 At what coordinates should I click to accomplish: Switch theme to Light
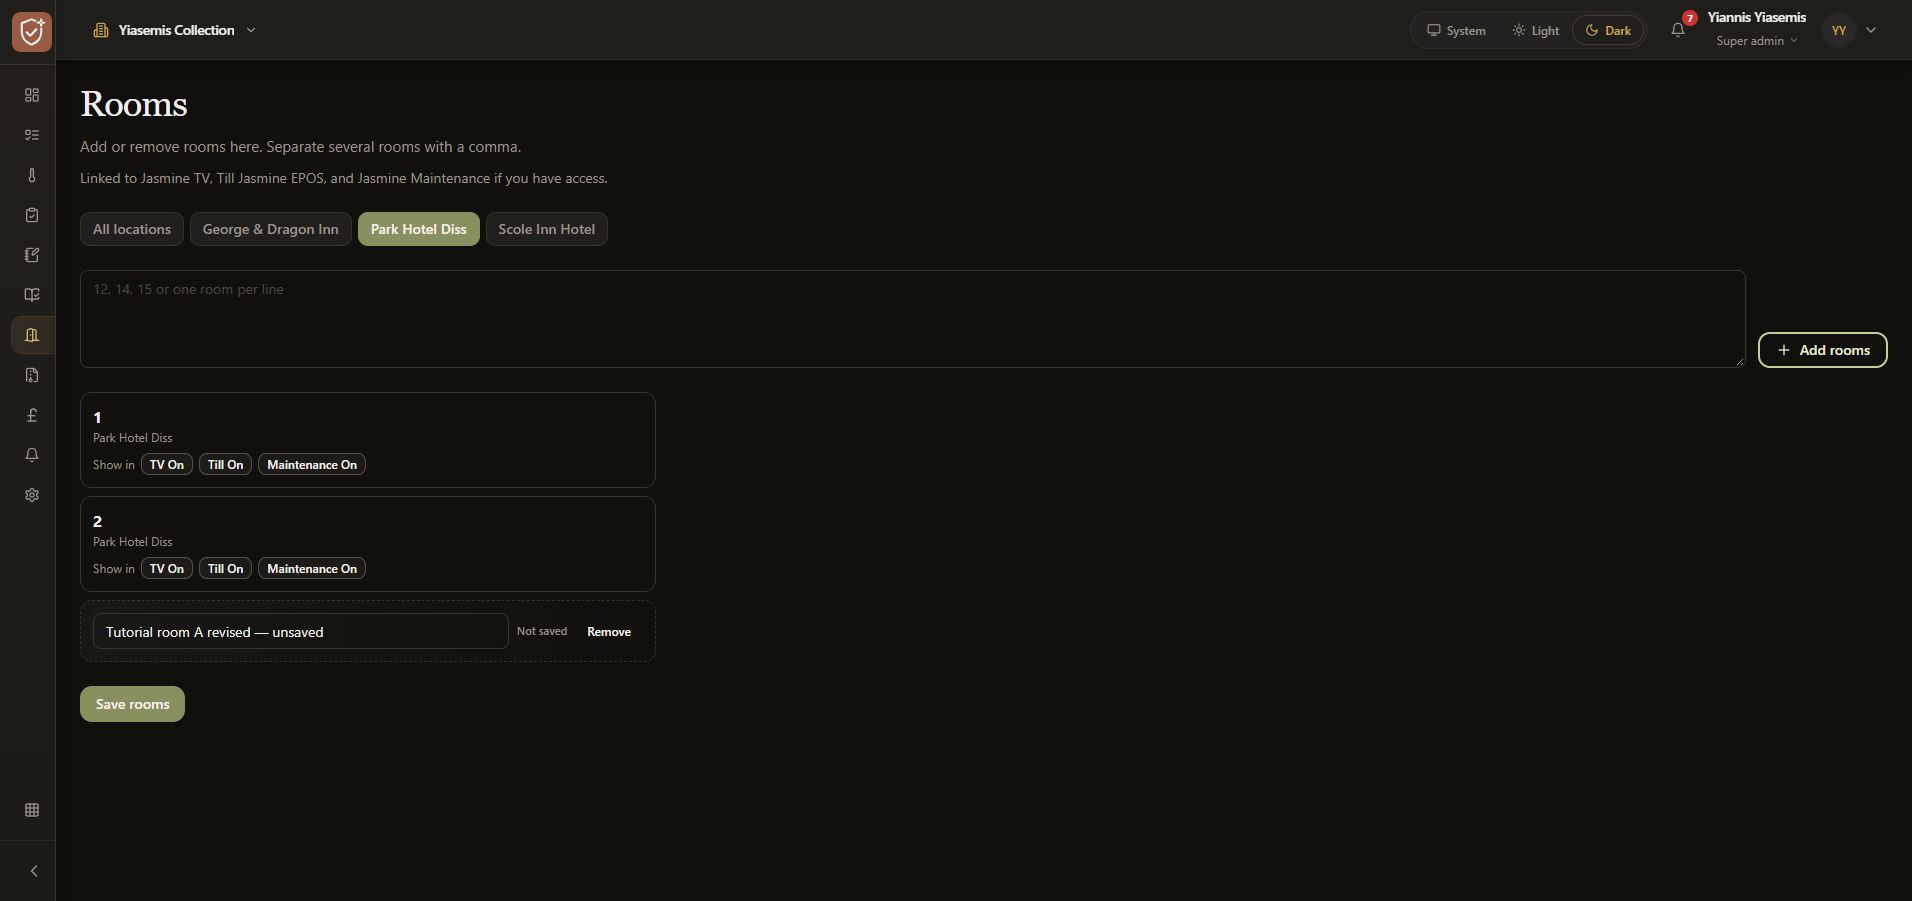click(x=1535, y=30)
